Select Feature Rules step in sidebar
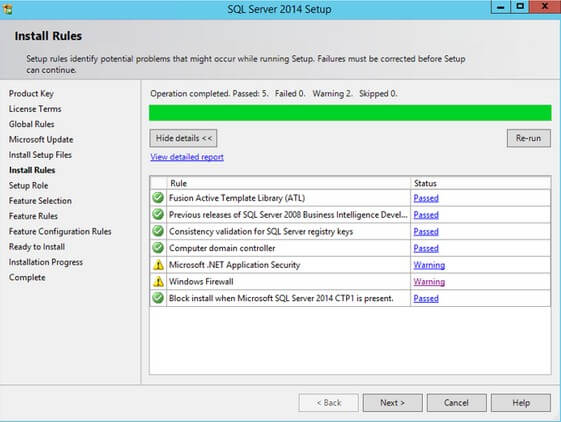Image resolution: width=561 pixels, height=422 pixels. [33, 216]
